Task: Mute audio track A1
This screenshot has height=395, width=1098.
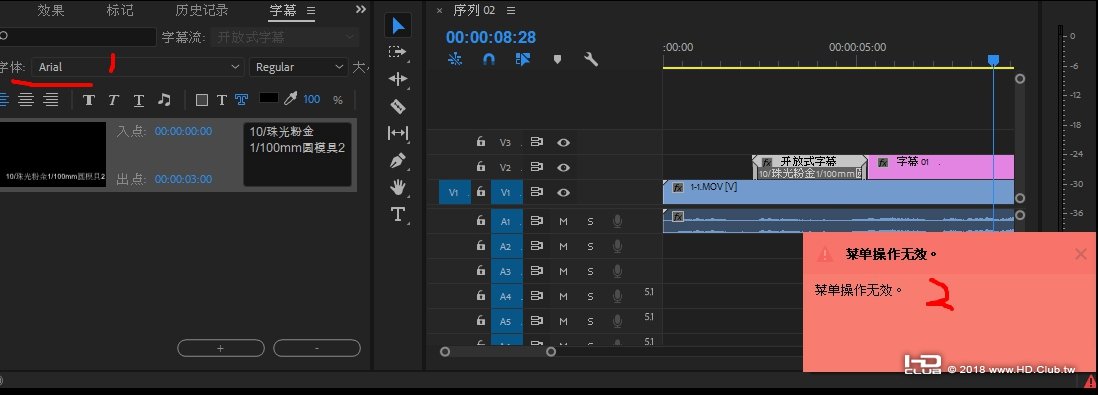Action: coord(563,221)
